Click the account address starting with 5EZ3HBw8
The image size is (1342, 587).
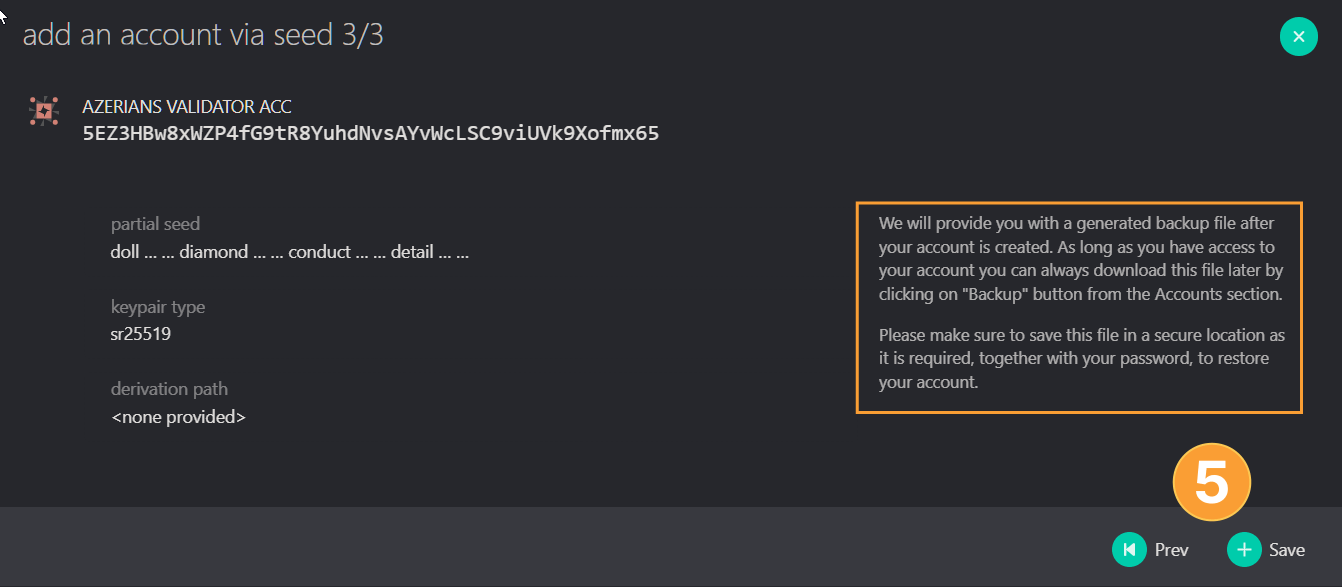point(371,132)
